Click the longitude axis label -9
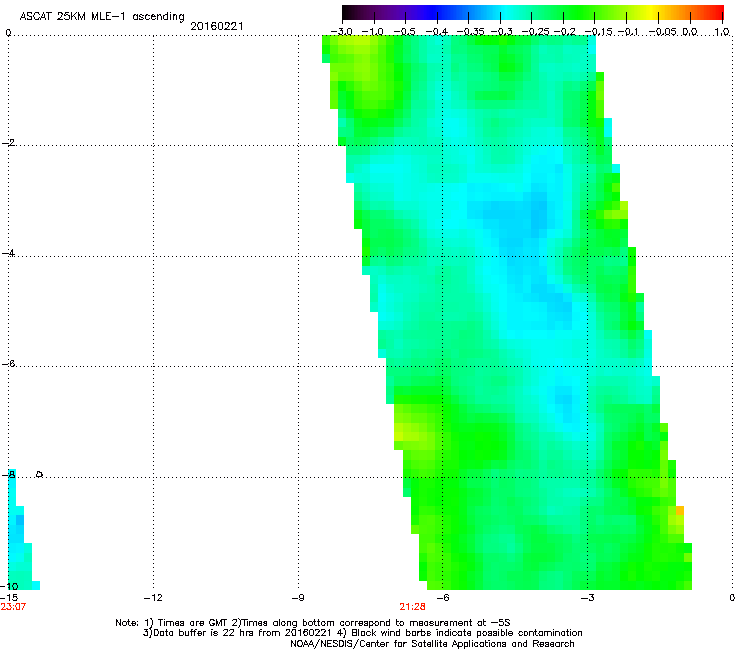 click(298, 598)
